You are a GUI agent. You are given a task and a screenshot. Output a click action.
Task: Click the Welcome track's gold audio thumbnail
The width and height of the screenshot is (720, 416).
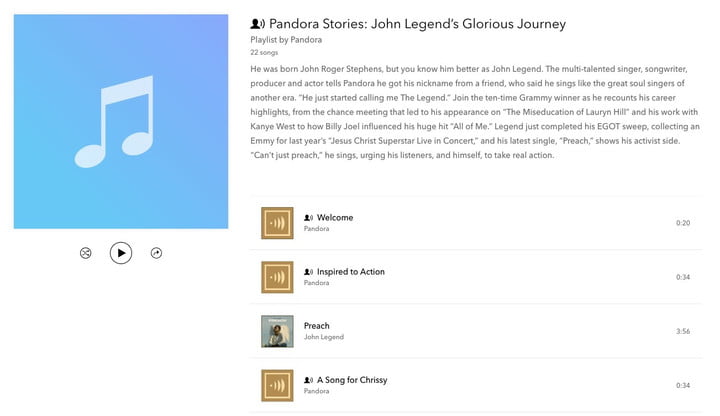(277, 223)
